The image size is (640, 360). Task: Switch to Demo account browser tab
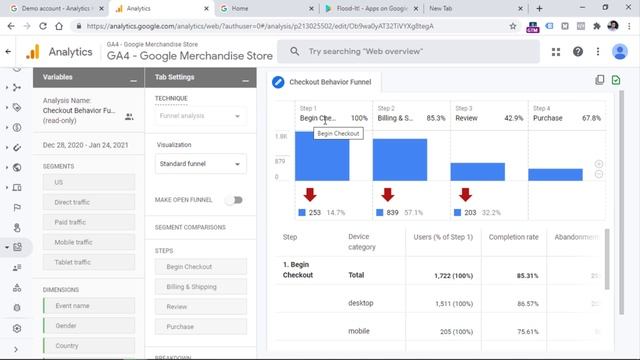click(x=57, y=8)
